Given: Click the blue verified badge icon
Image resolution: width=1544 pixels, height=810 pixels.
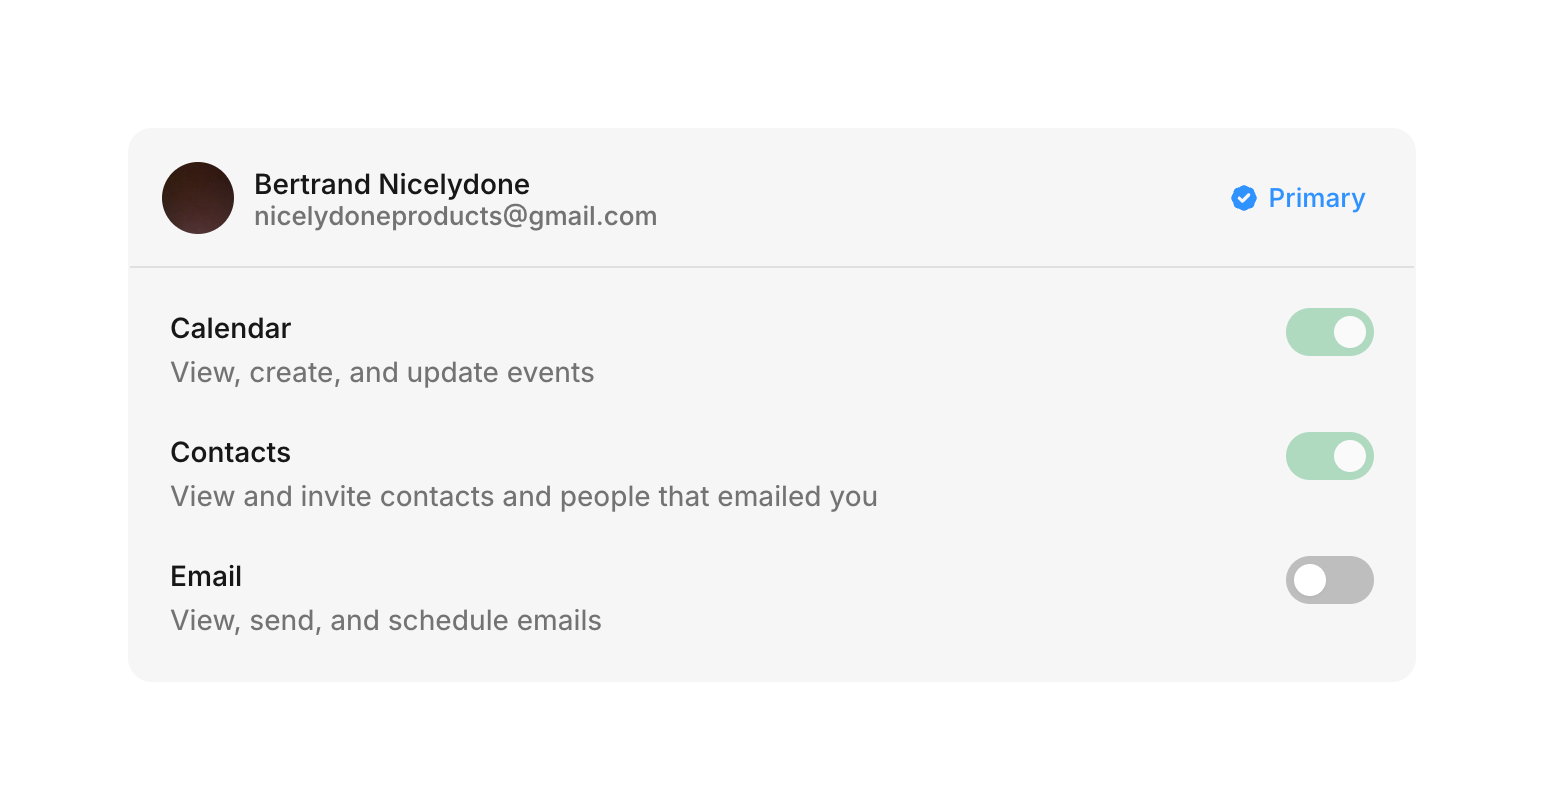Looking at the screenshot, I should (x=1243, y=198).
